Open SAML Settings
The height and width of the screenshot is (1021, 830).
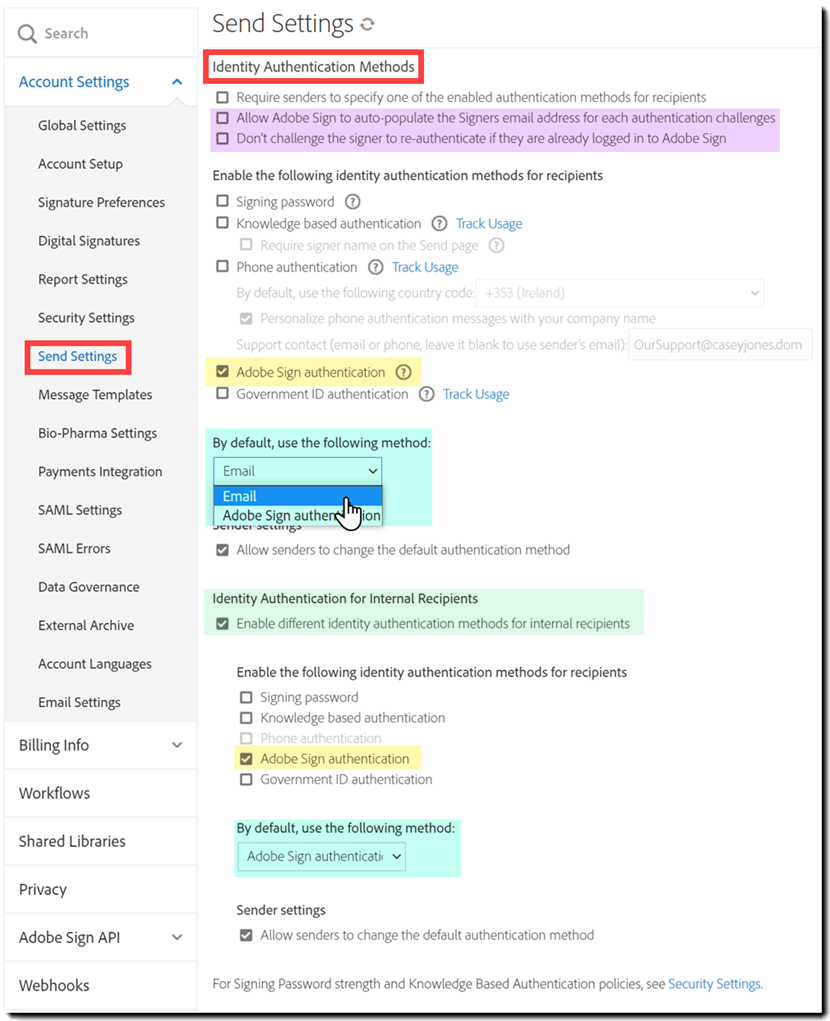coord(80,510)
